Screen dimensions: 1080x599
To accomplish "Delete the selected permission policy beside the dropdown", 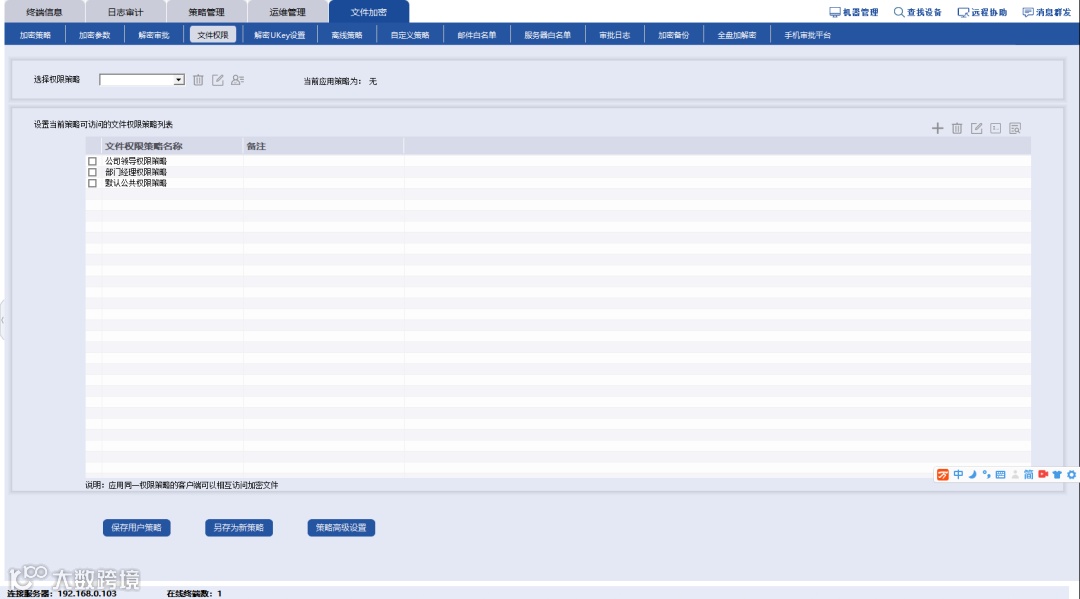I will click(x=198, y=80).
